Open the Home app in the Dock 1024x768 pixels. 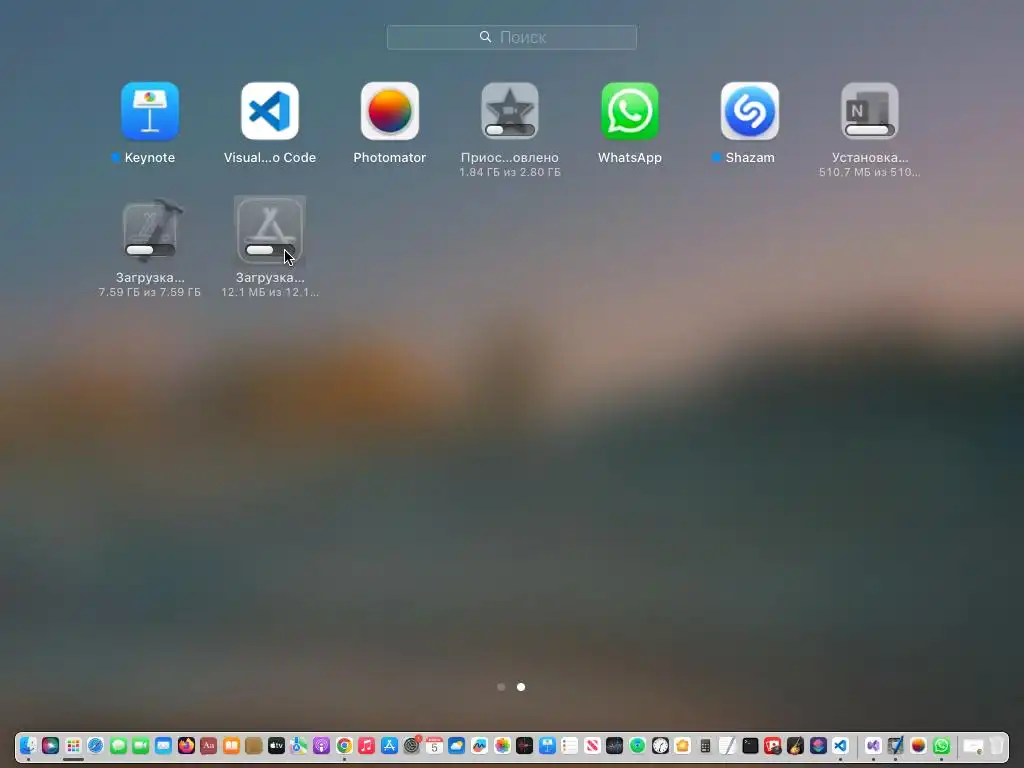(x=682, y=746)
